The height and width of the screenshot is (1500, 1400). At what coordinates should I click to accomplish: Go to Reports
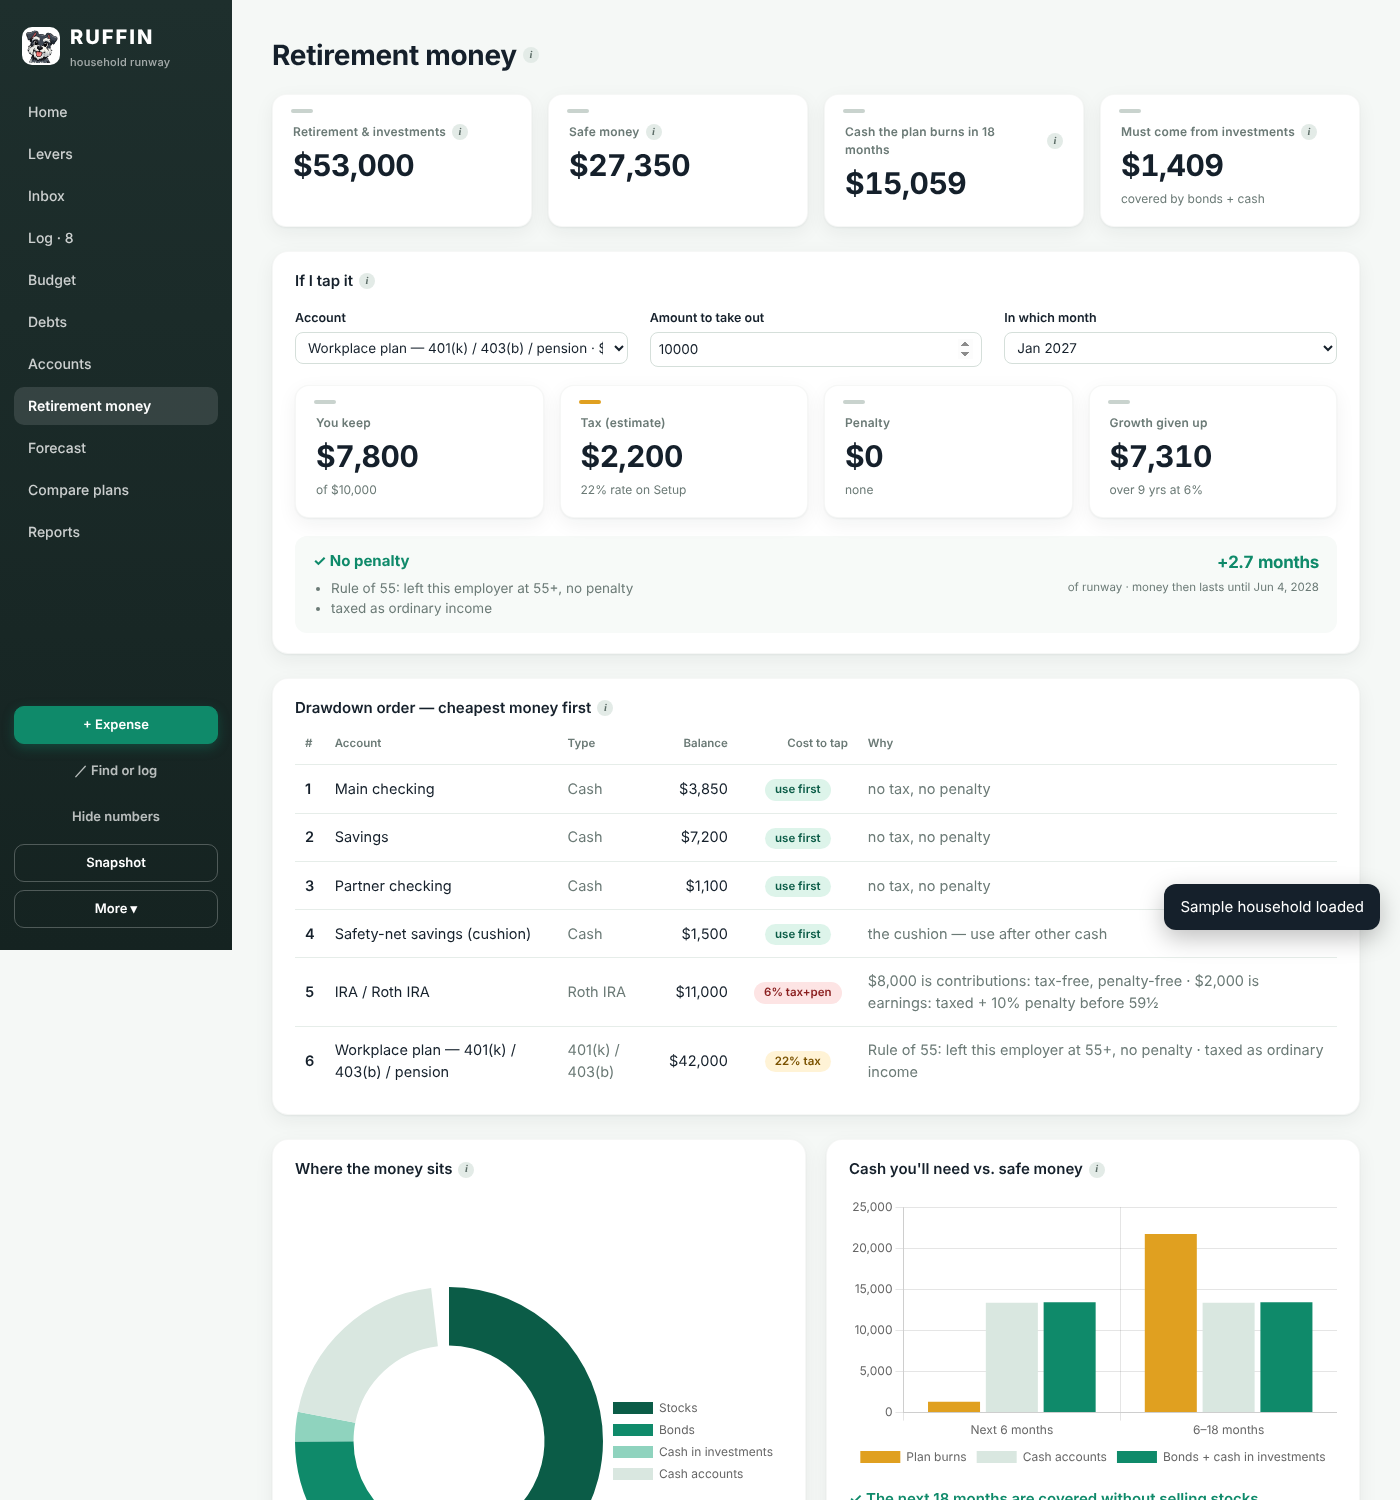(x=116, y=532)
